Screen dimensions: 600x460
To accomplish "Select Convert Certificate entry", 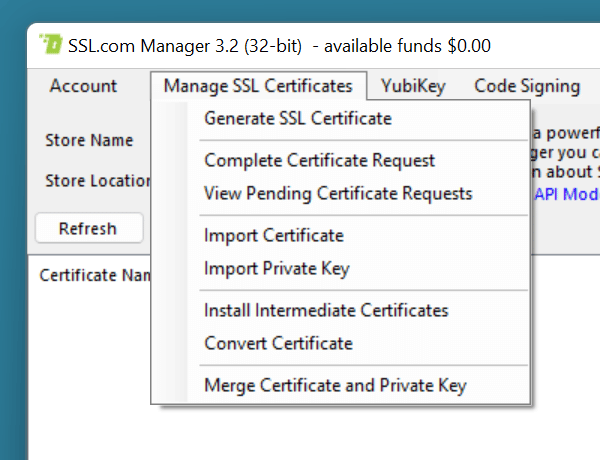I will point(278,343).
